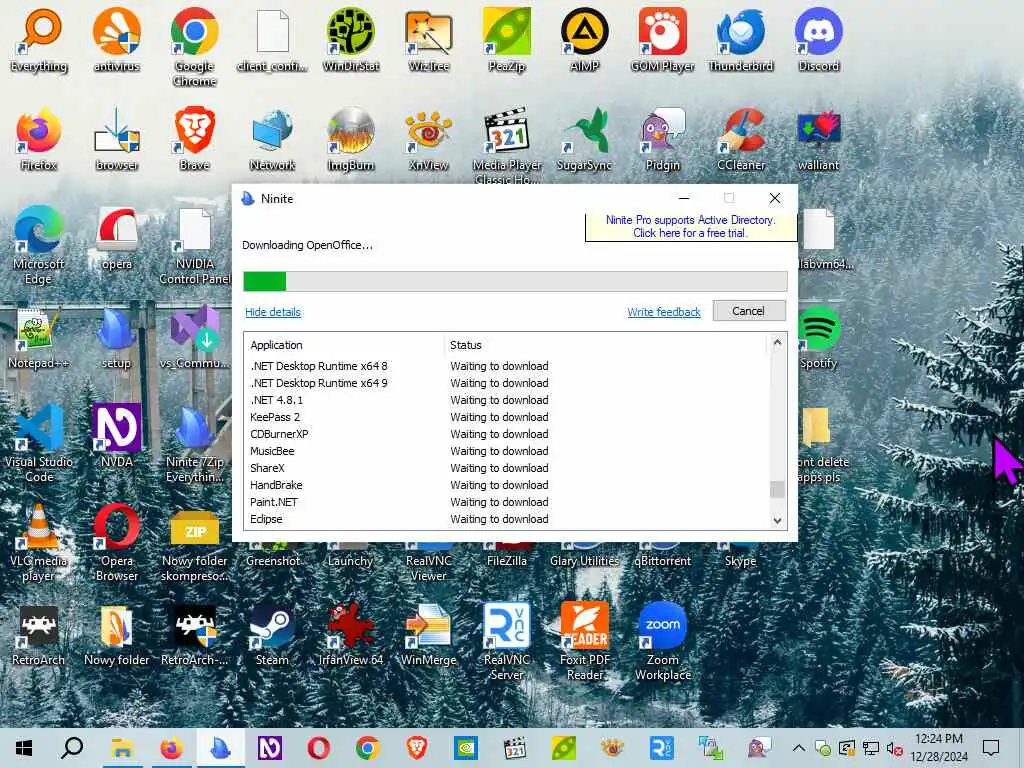Click the details list scroll down arrow
1024x768 pixels.
coord(777,520)
